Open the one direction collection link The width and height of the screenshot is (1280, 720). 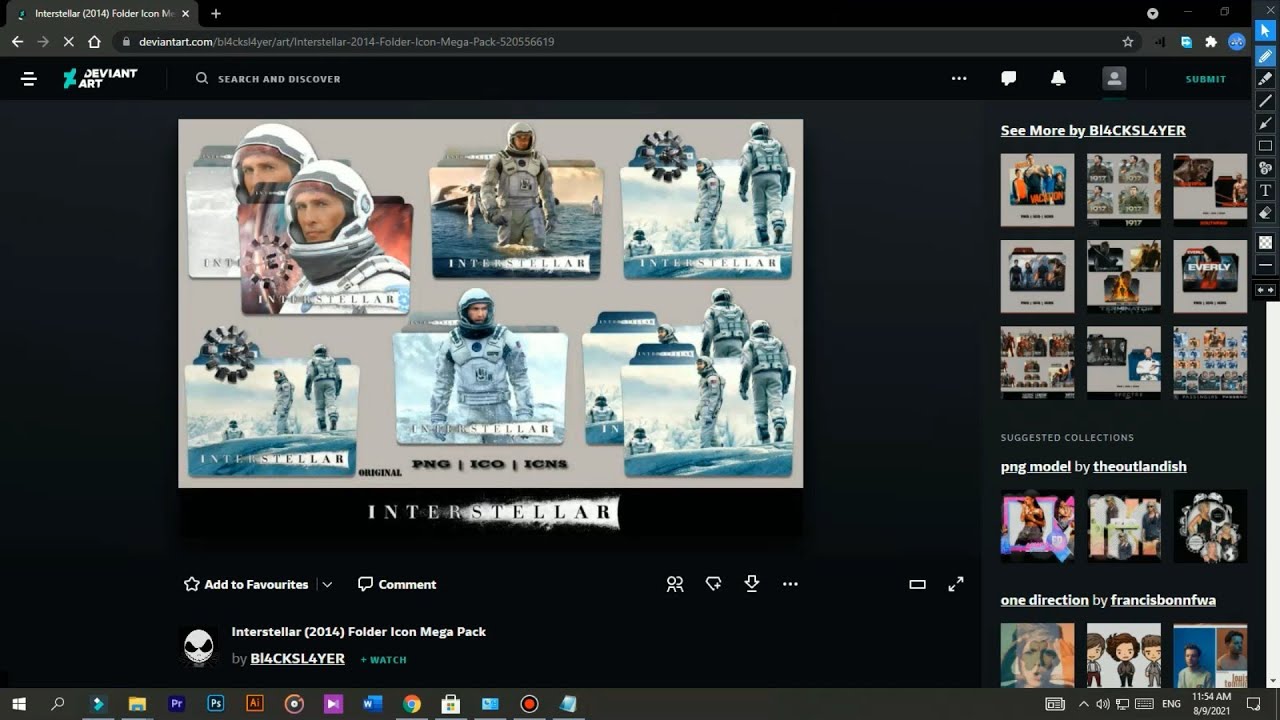point(1044,600)
